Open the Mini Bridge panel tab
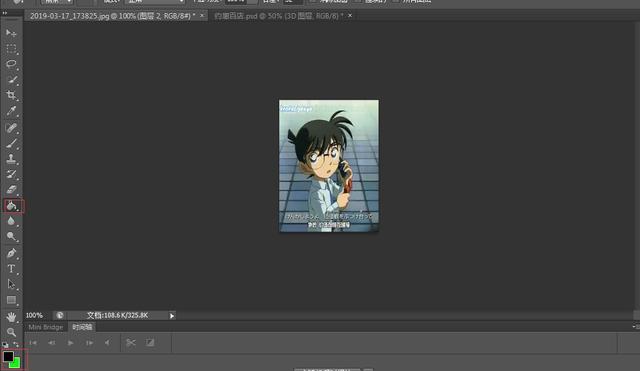Image resolution: width=640 pixels, height=371 pixels. pyautogui.click(x=46, y=327)
